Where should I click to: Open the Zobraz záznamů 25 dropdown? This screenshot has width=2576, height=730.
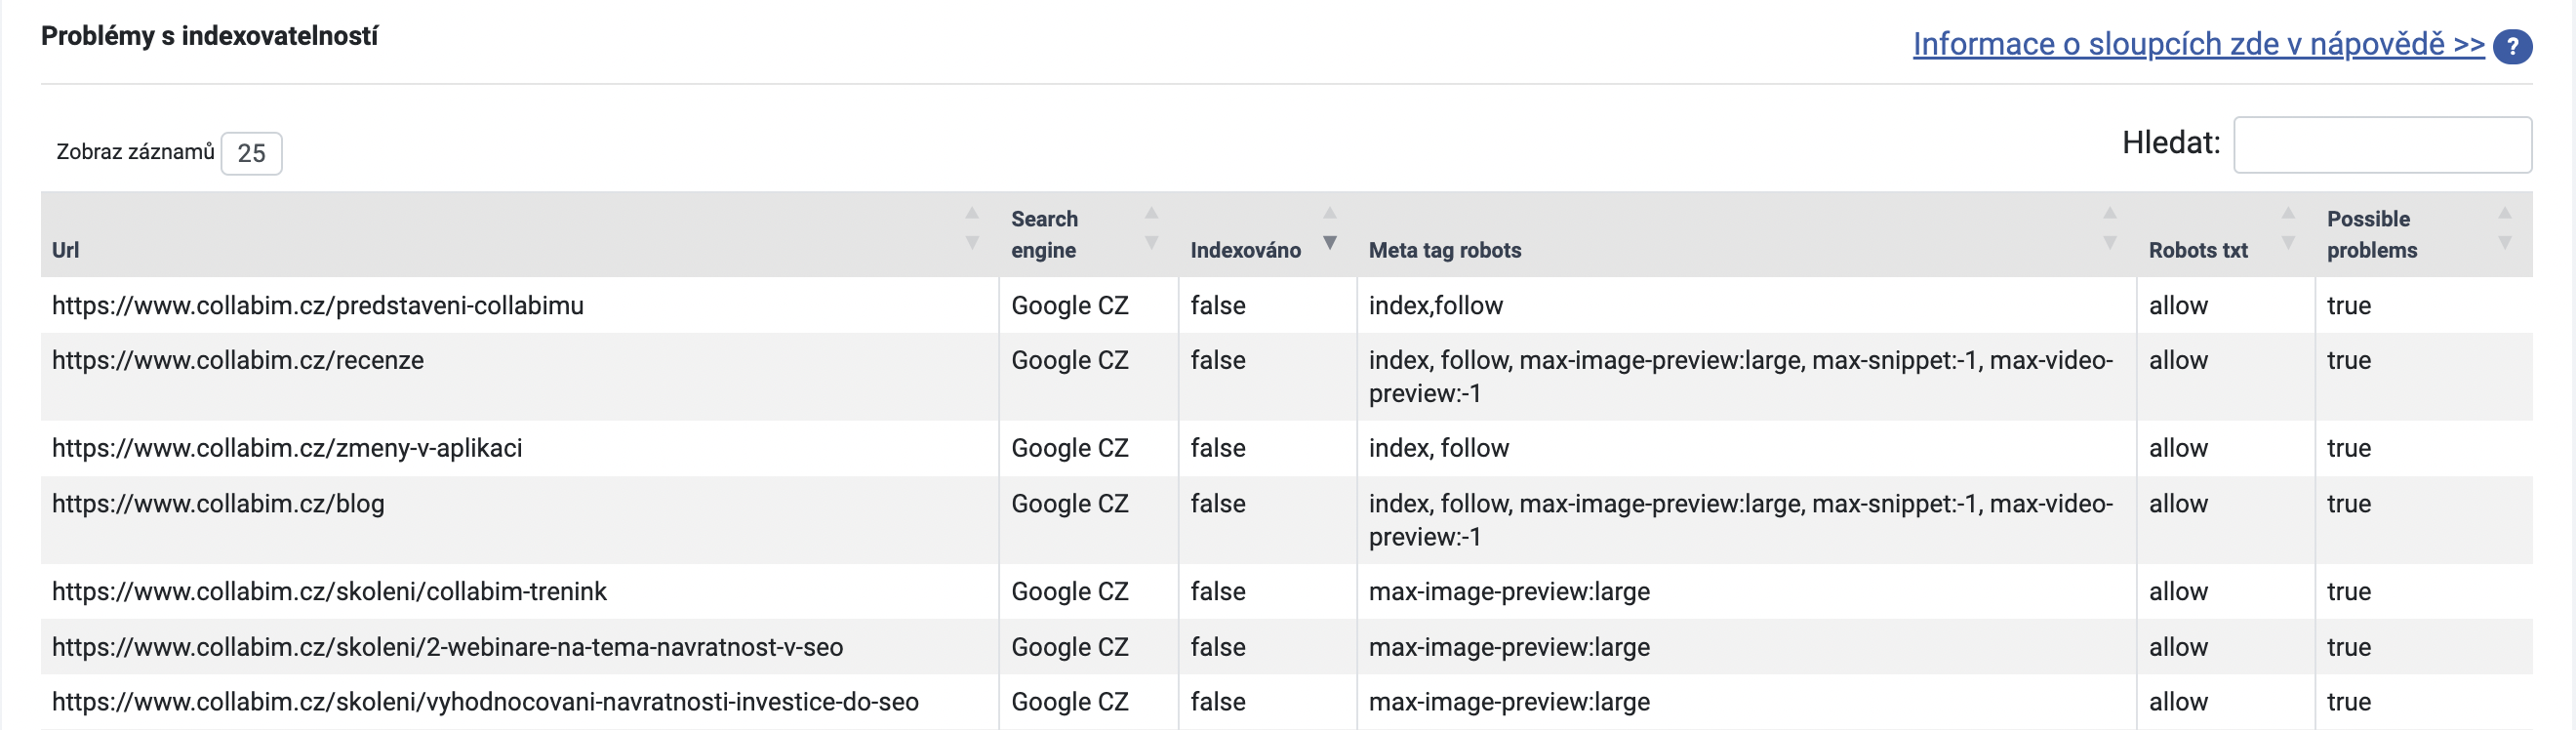(x=251, y=153)
